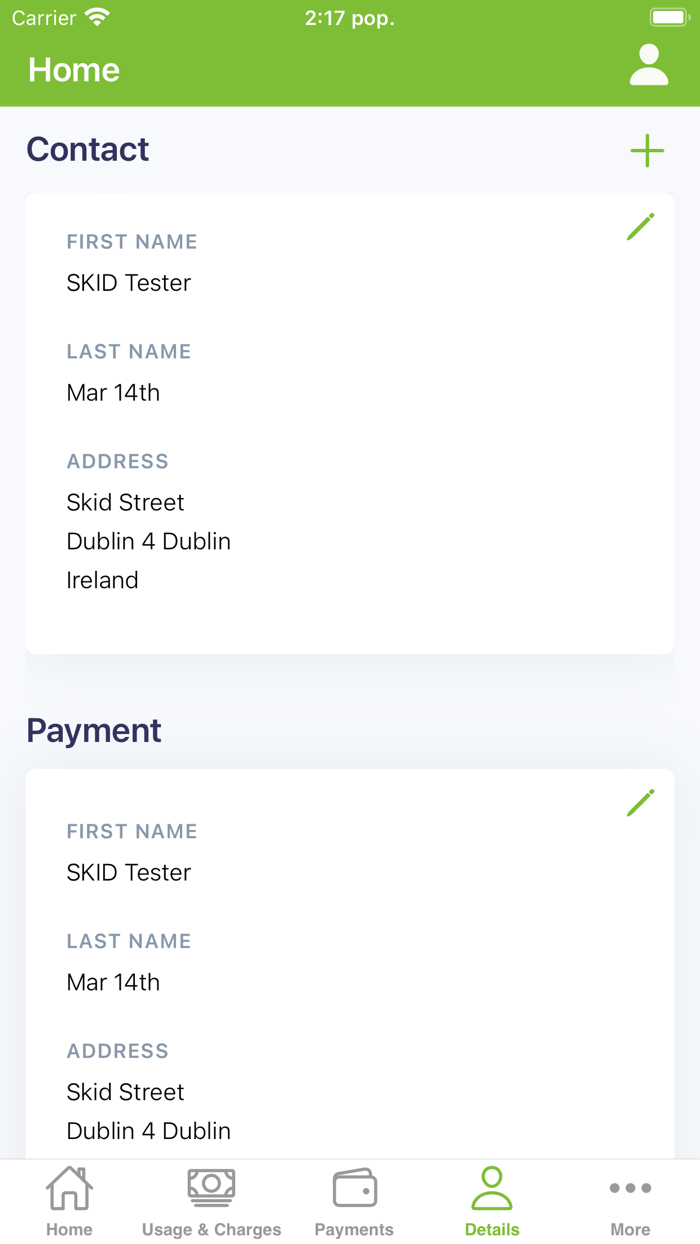Viewport: 700px width, 1244px height.
Task: Tap the Wi-Fi status icon
Action: coord(97,18)
